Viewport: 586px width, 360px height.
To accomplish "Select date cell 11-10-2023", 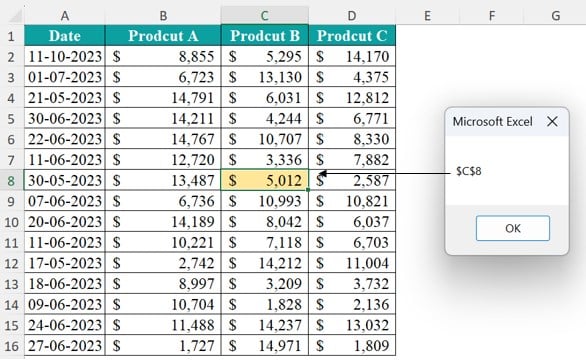I will point(65,56).
